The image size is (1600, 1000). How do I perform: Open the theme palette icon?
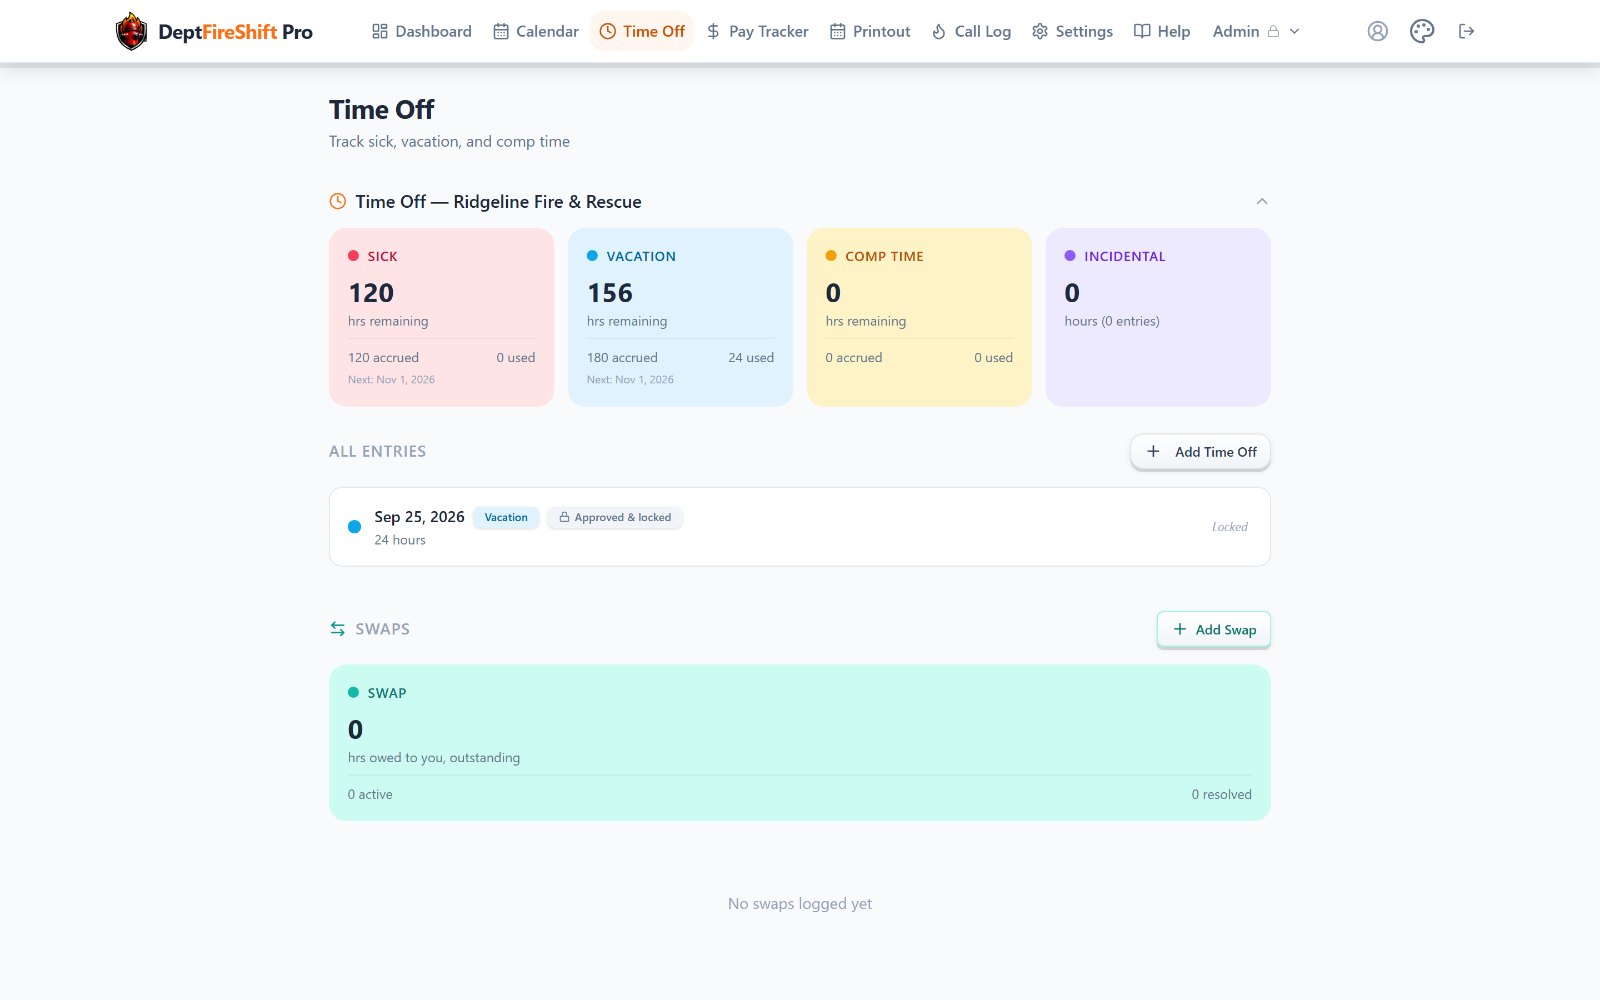[x=1422, y=31]
